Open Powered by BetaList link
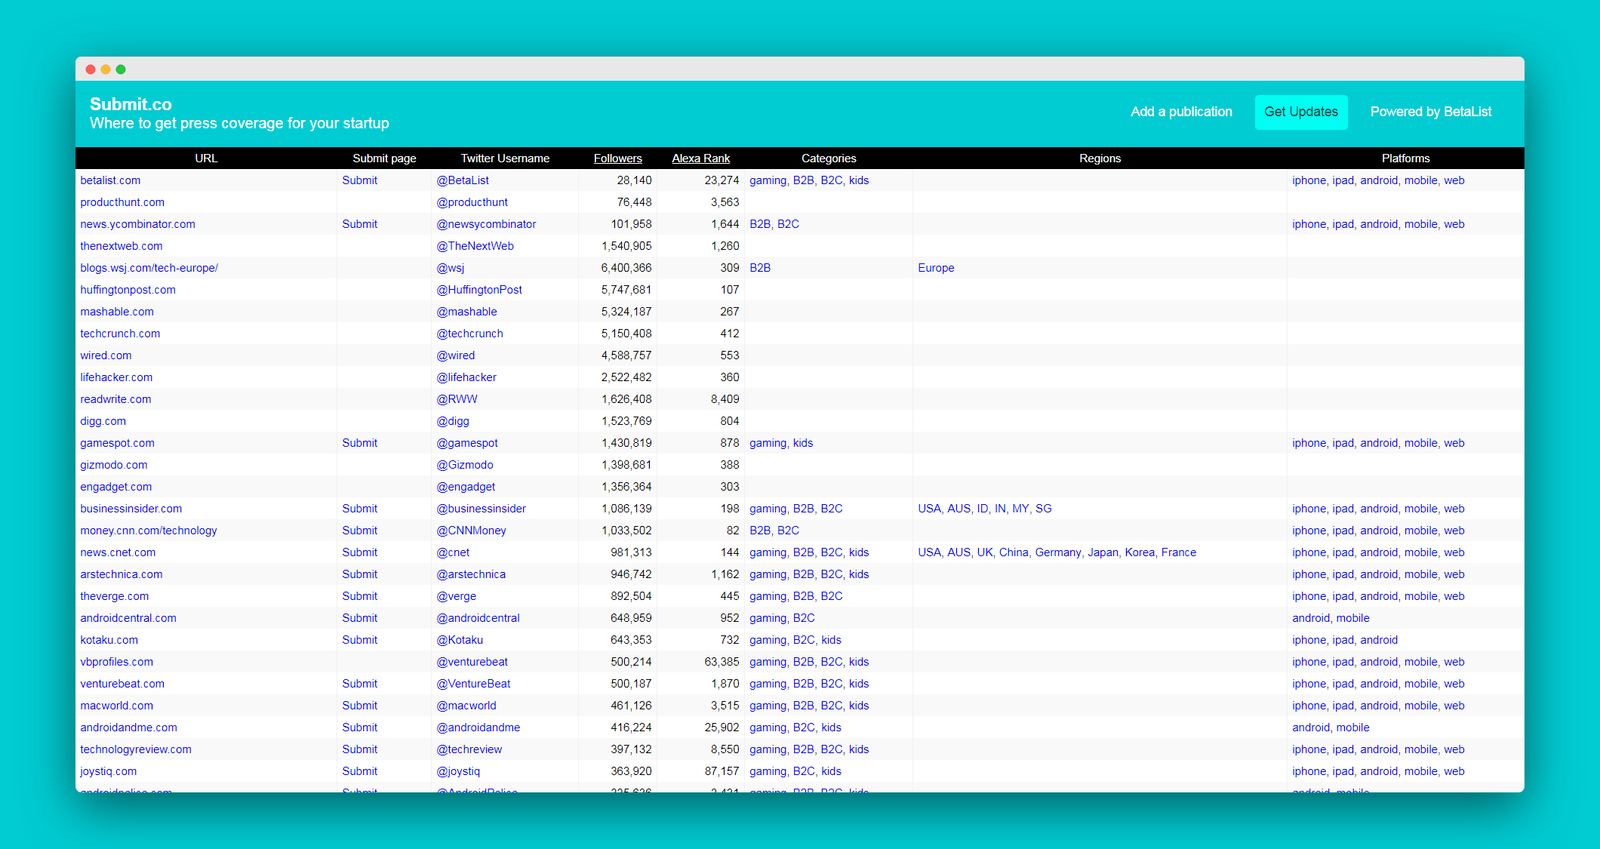The width and height of the screenshot is (1600, 849). tap(1431, 112)
